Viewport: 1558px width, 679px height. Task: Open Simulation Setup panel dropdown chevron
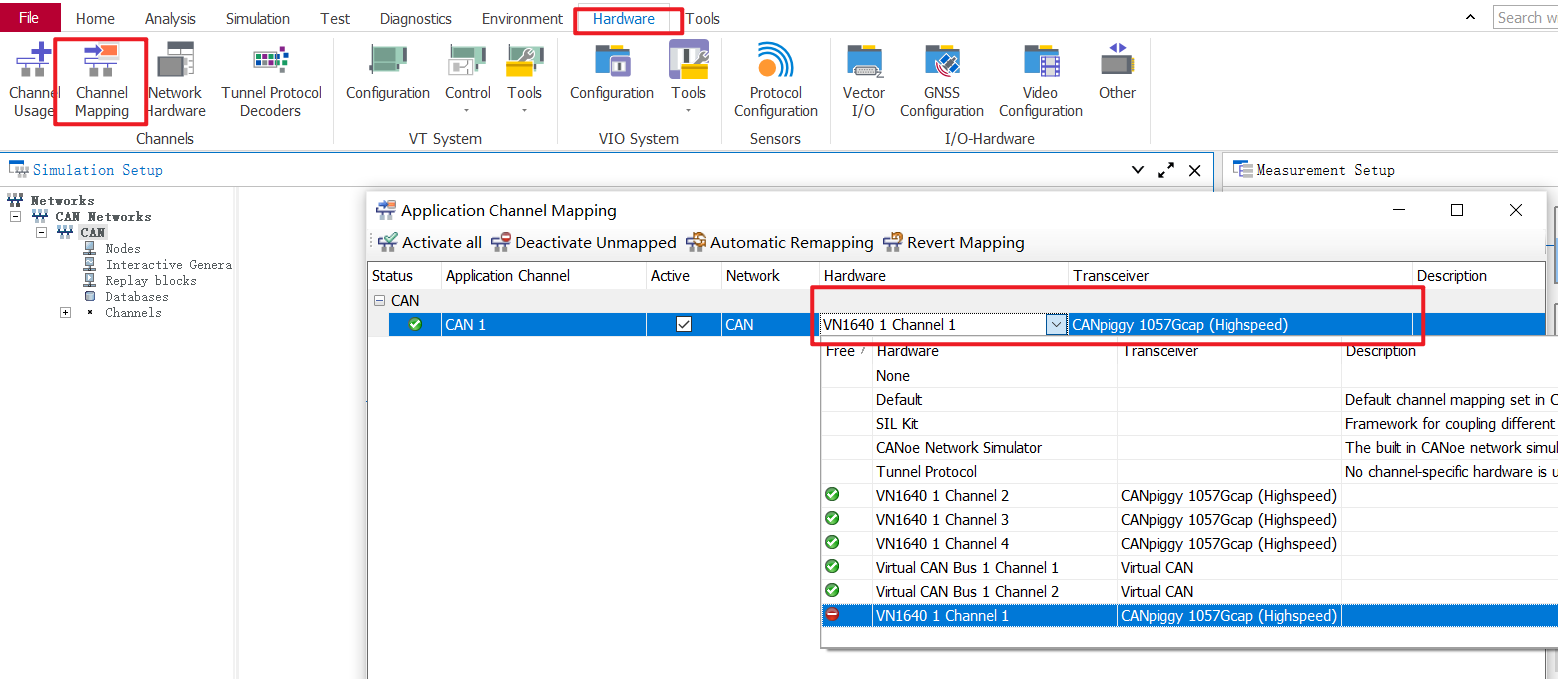click(x=1137, y=170)
